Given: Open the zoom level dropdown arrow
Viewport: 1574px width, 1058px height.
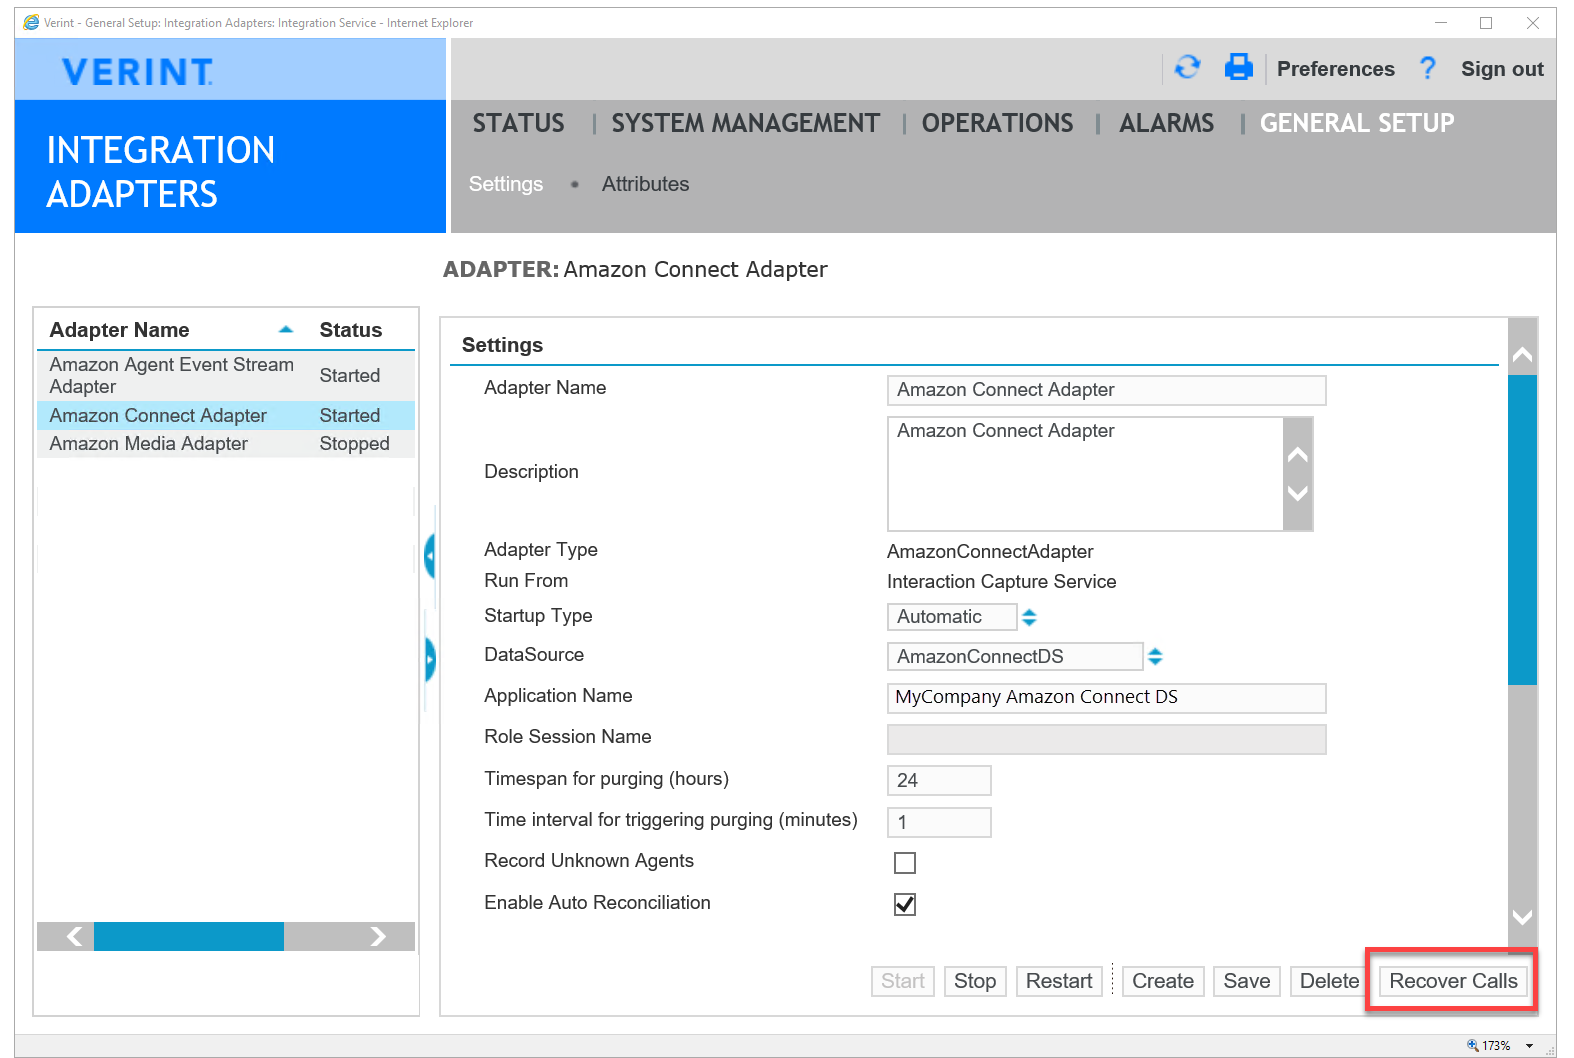Looking at the screenshot, I should click(1529, 1045).
